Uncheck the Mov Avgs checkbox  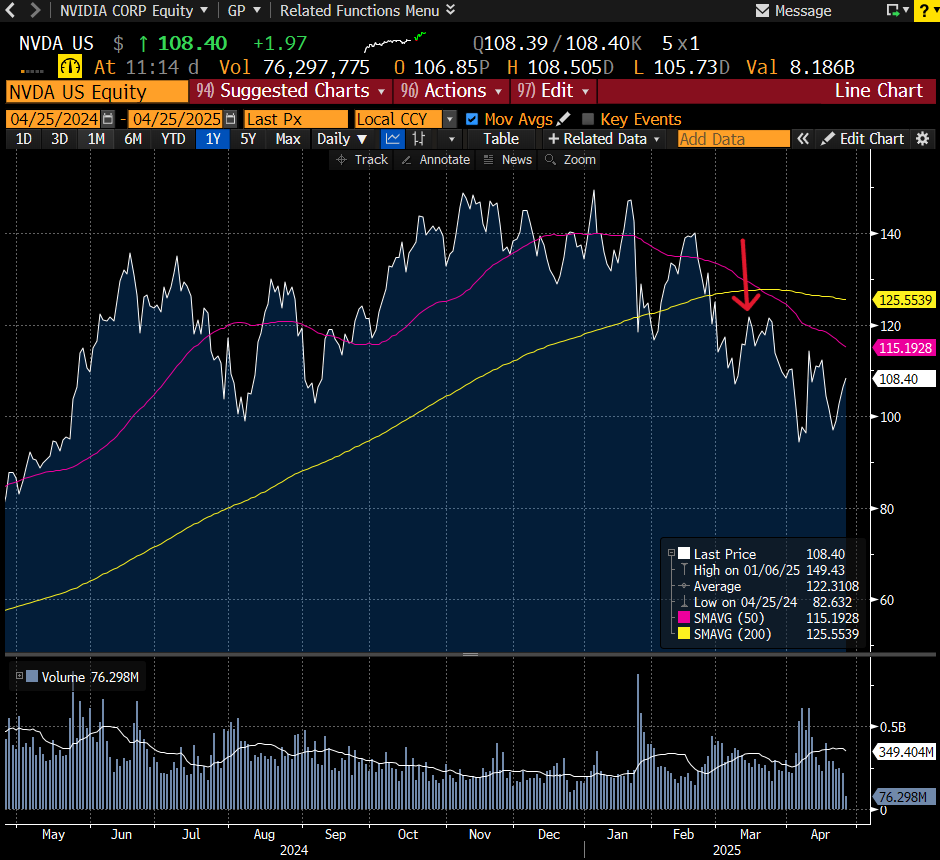[x=472, y=119]
